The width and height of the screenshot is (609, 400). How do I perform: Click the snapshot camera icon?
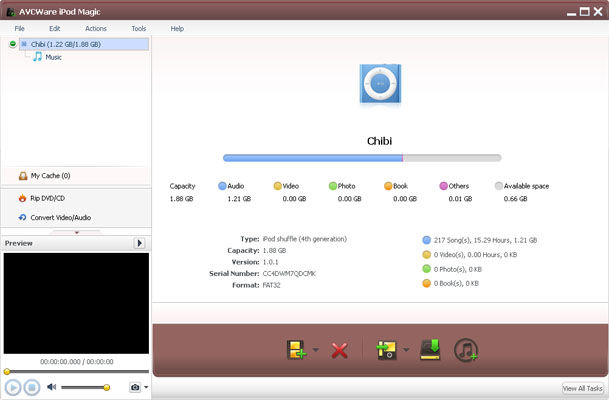click(x=135, y=387)
